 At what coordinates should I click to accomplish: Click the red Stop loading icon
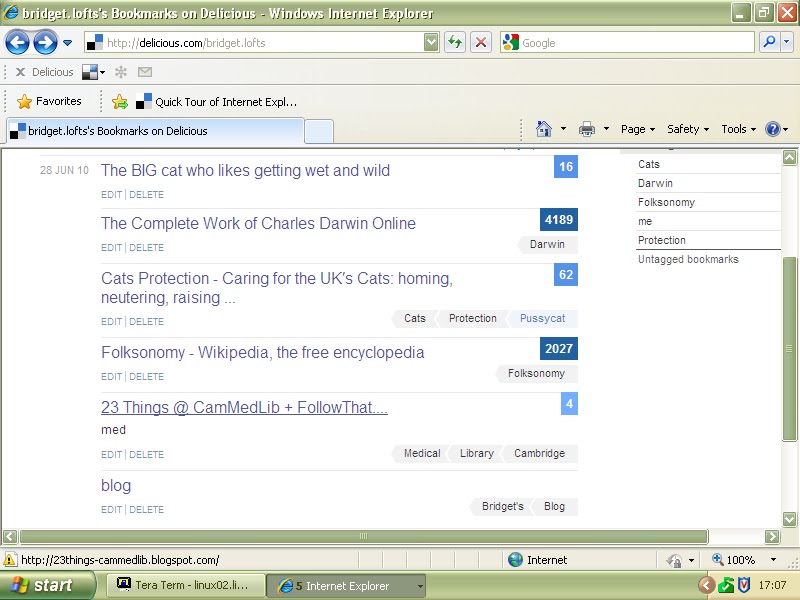pos(481,42)
